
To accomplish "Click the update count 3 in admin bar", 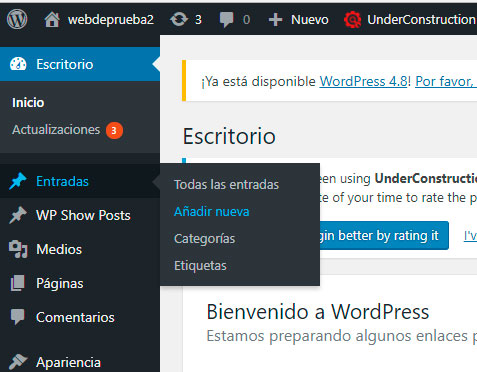I will (x=198, y=20).
